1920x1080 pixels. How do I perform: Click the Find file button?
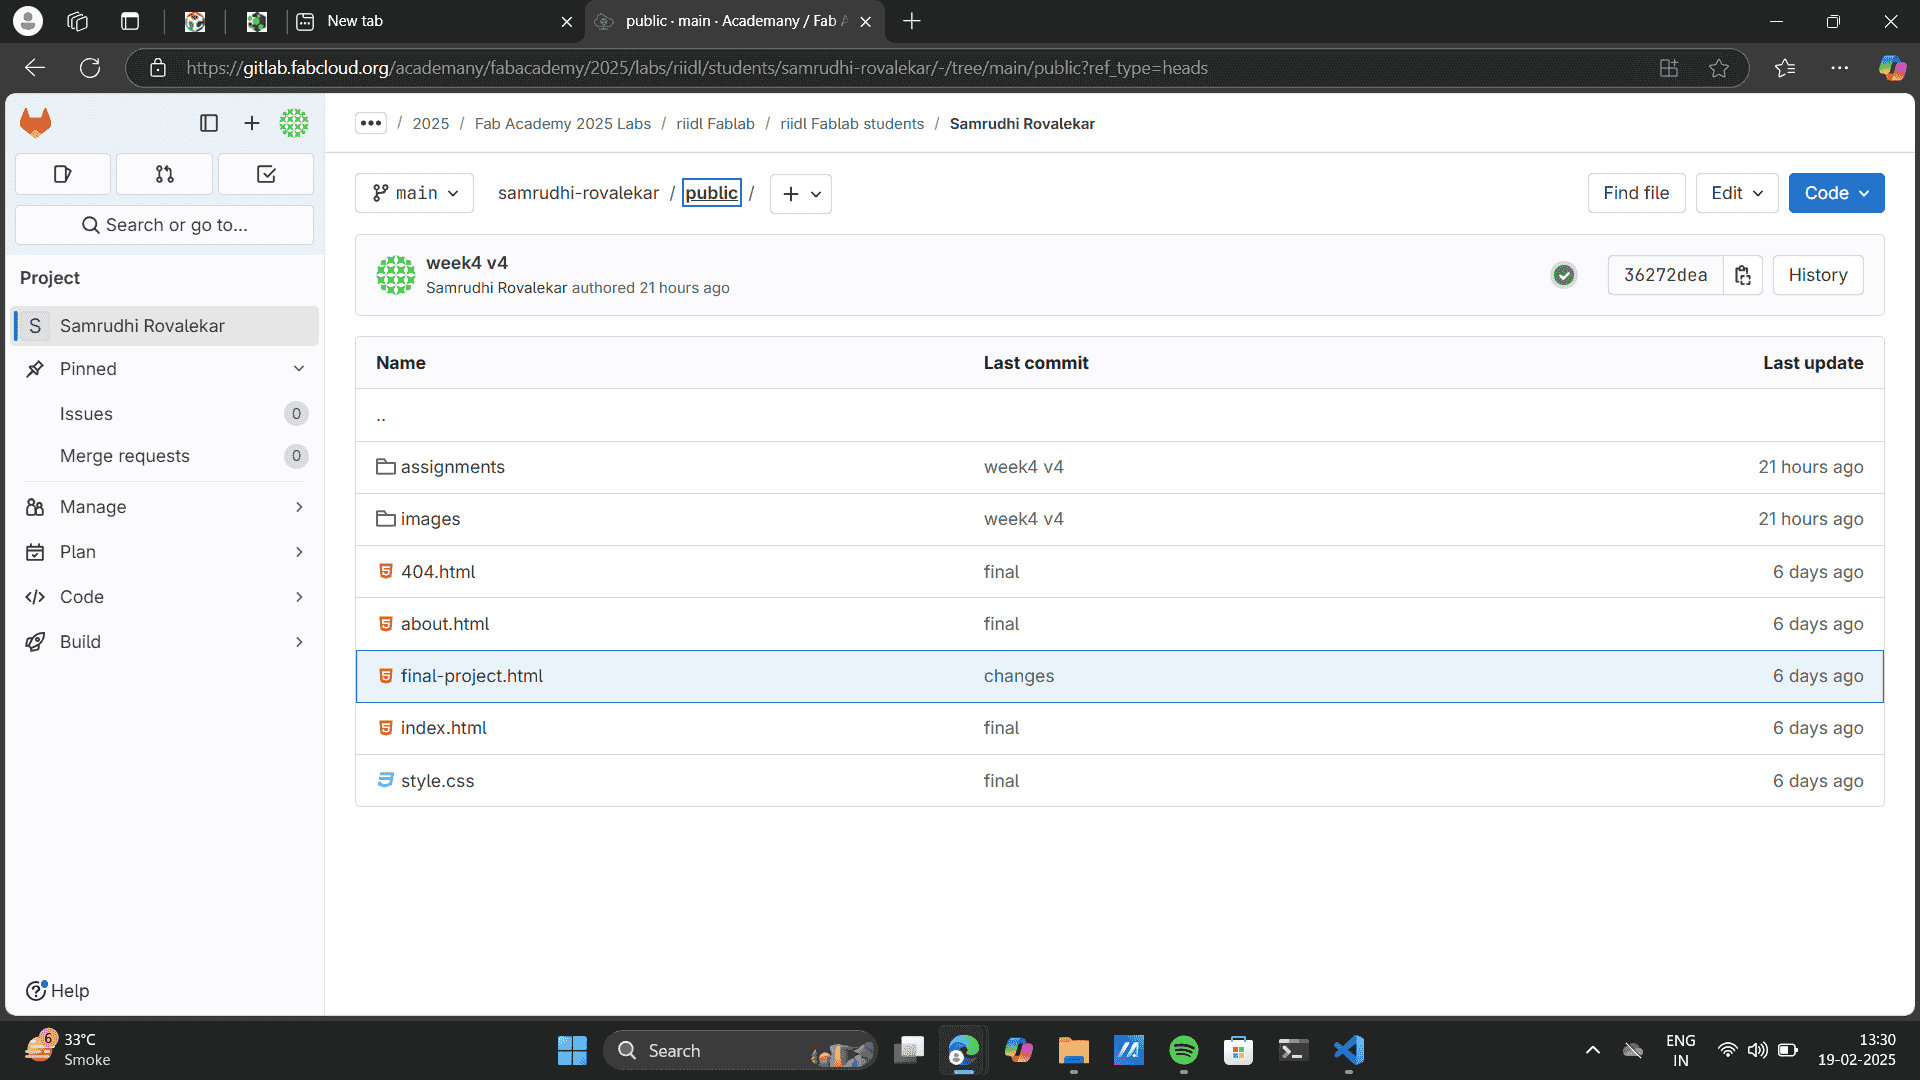tap(1636, 193)
